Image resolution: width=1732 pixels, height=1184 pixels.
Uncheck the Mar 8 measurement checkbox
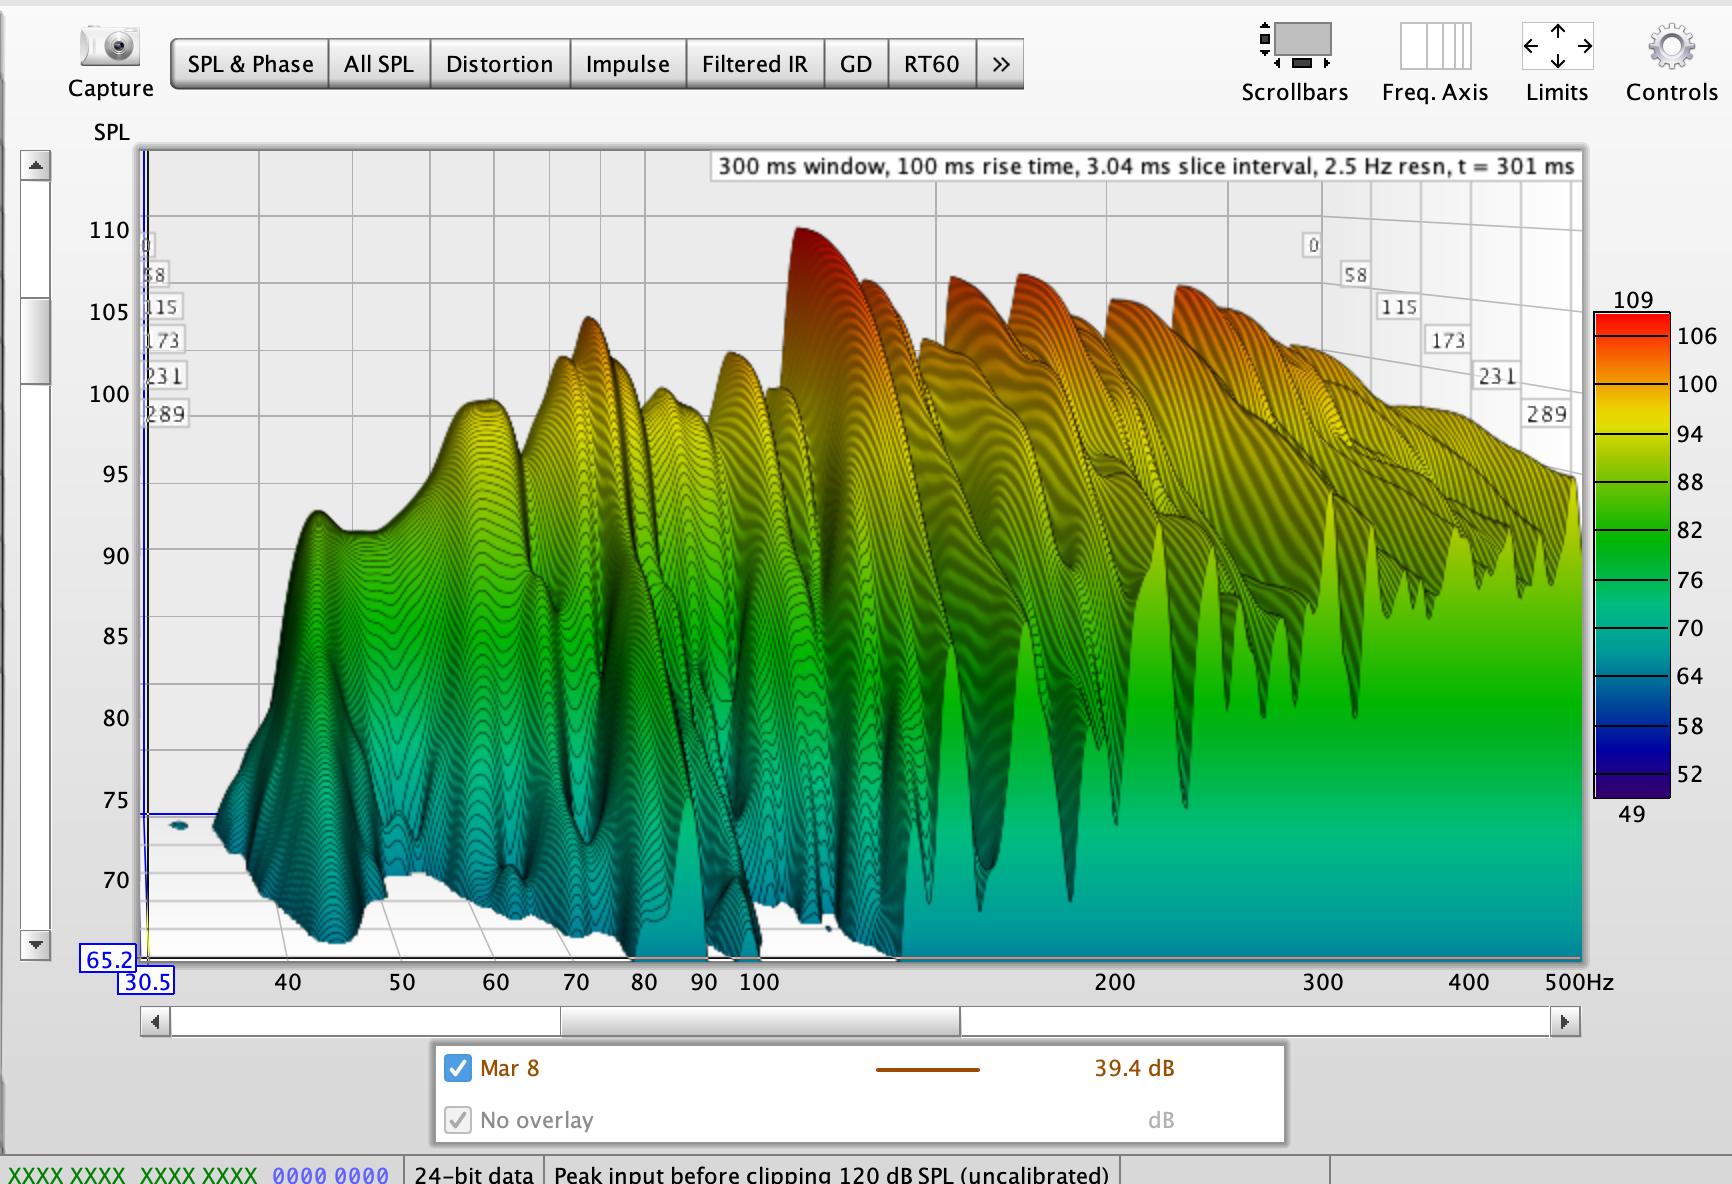(x=458, y=1068)
